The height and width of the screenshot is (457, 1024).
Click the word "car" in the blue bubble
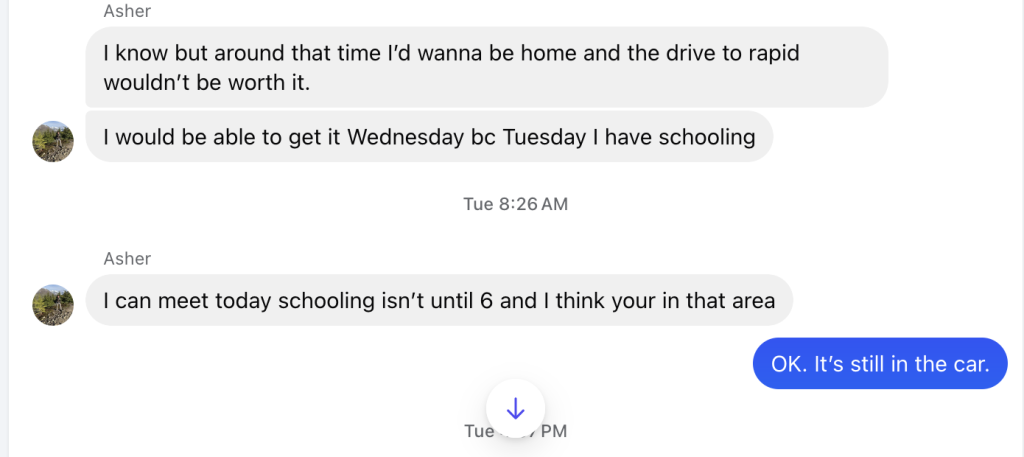(x=969, y=364)
